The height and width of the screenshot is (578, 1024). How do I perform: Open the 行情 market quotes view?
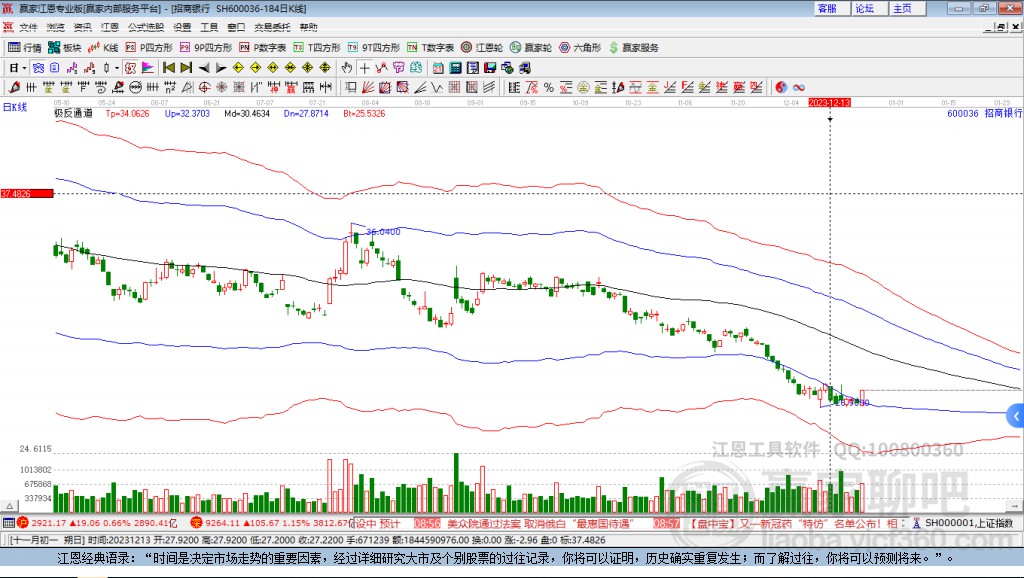click(25, 47)
